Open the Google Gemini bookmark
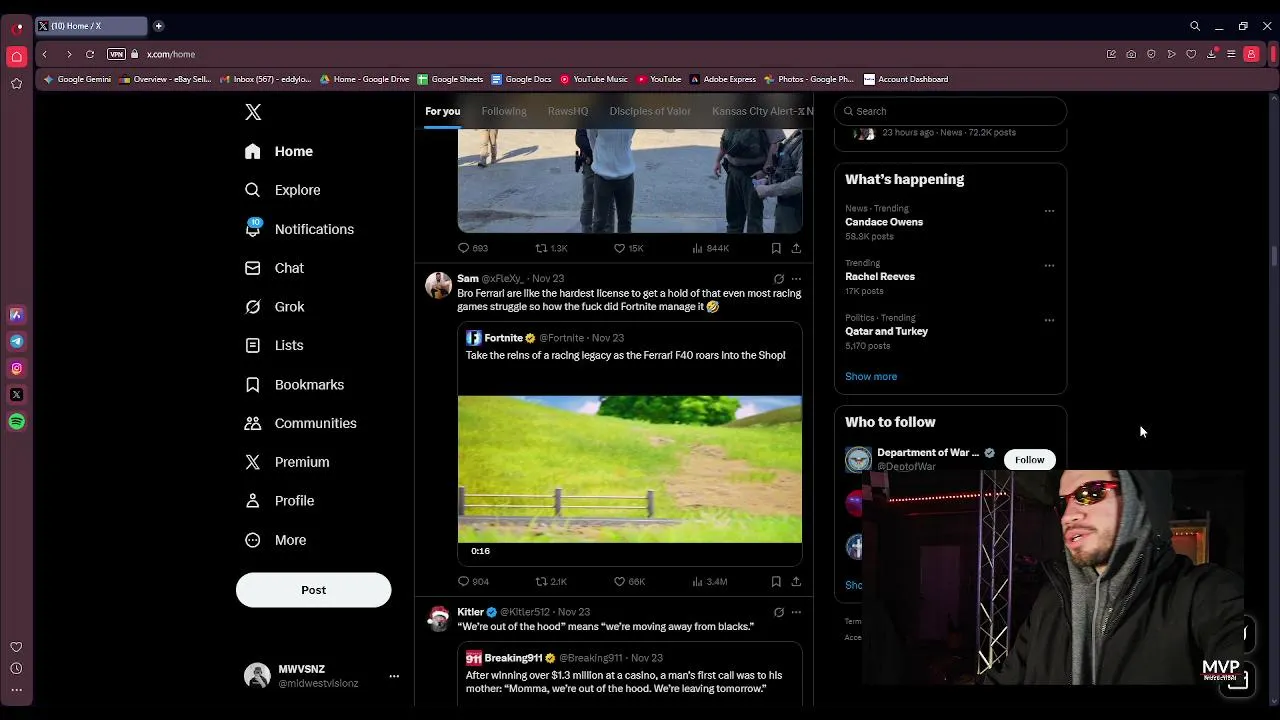Image resolution: width=1280 pixels, height=720 pixels. (x=77, y=79)
